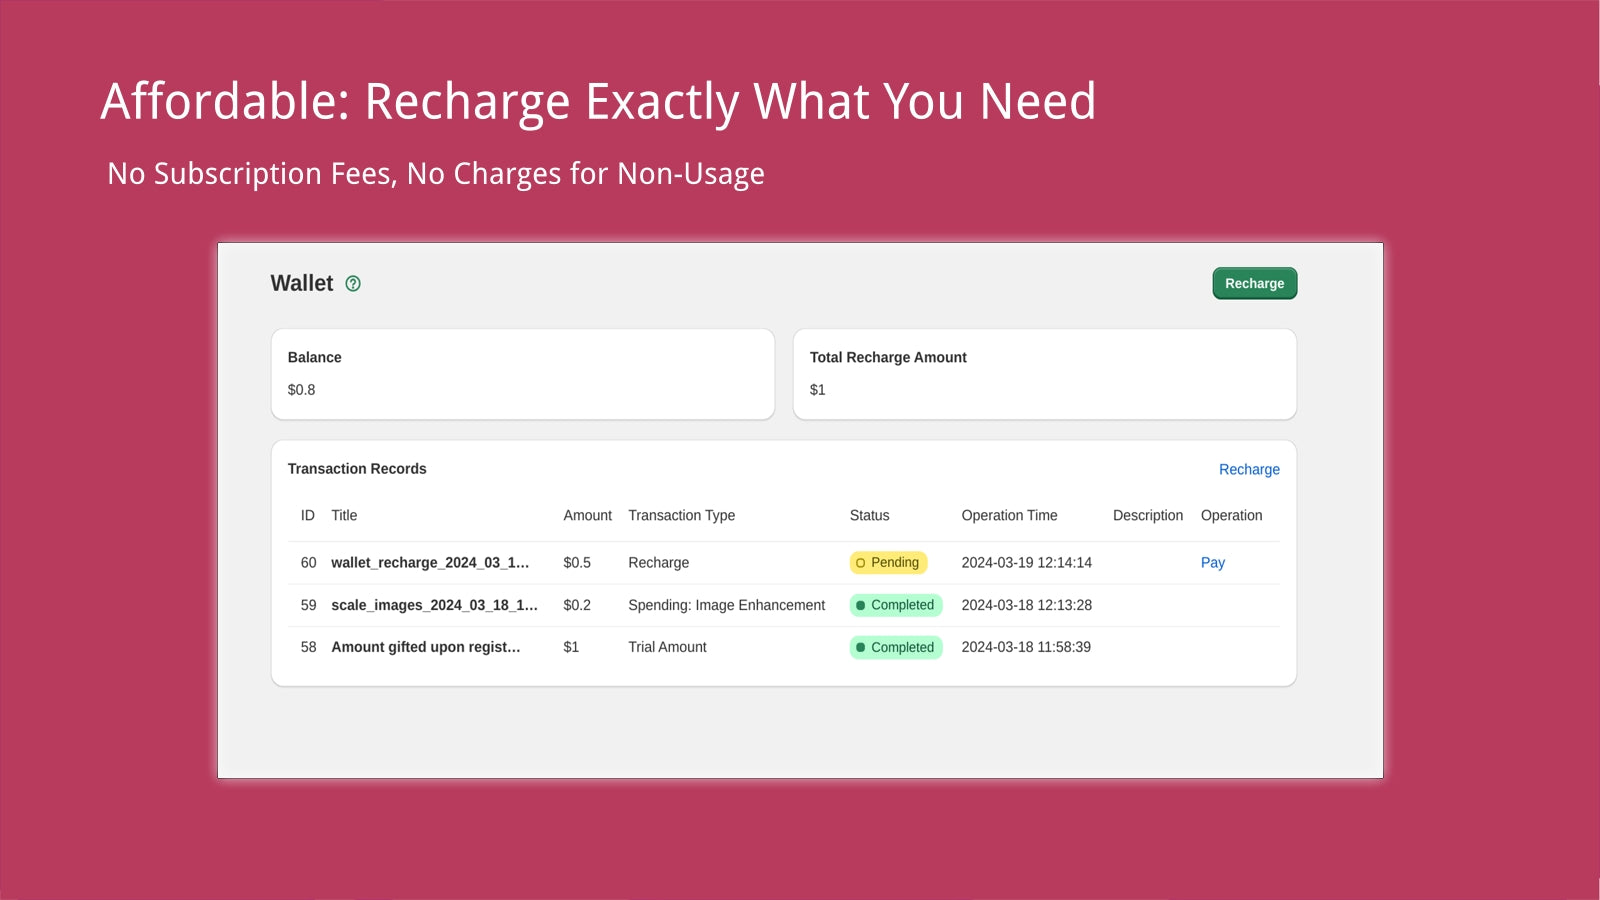
Task: Click the Description column header
Action: point(1147,516)
